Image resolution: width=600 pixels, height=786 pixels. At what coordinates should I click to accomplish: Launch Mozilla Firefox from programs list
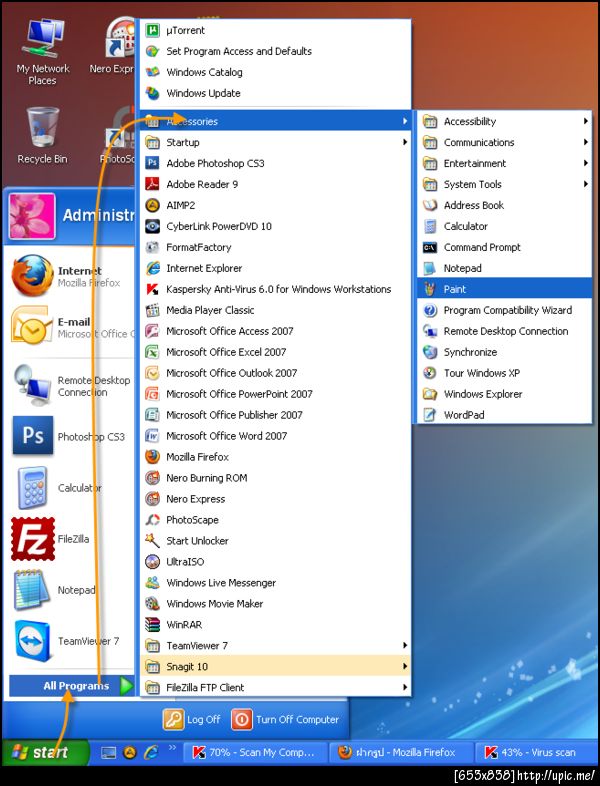pos(275,457)
